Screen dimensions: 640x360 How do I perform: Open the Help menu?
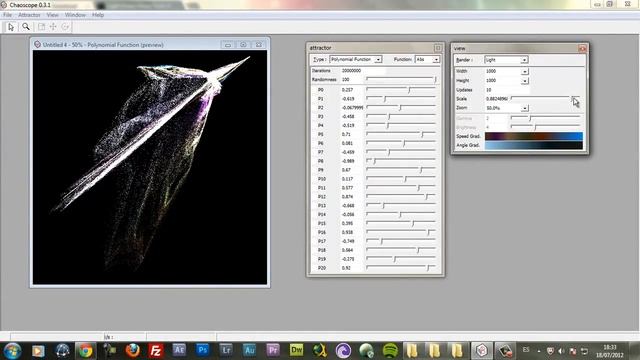pyautogui.click(x=98, y=15)
